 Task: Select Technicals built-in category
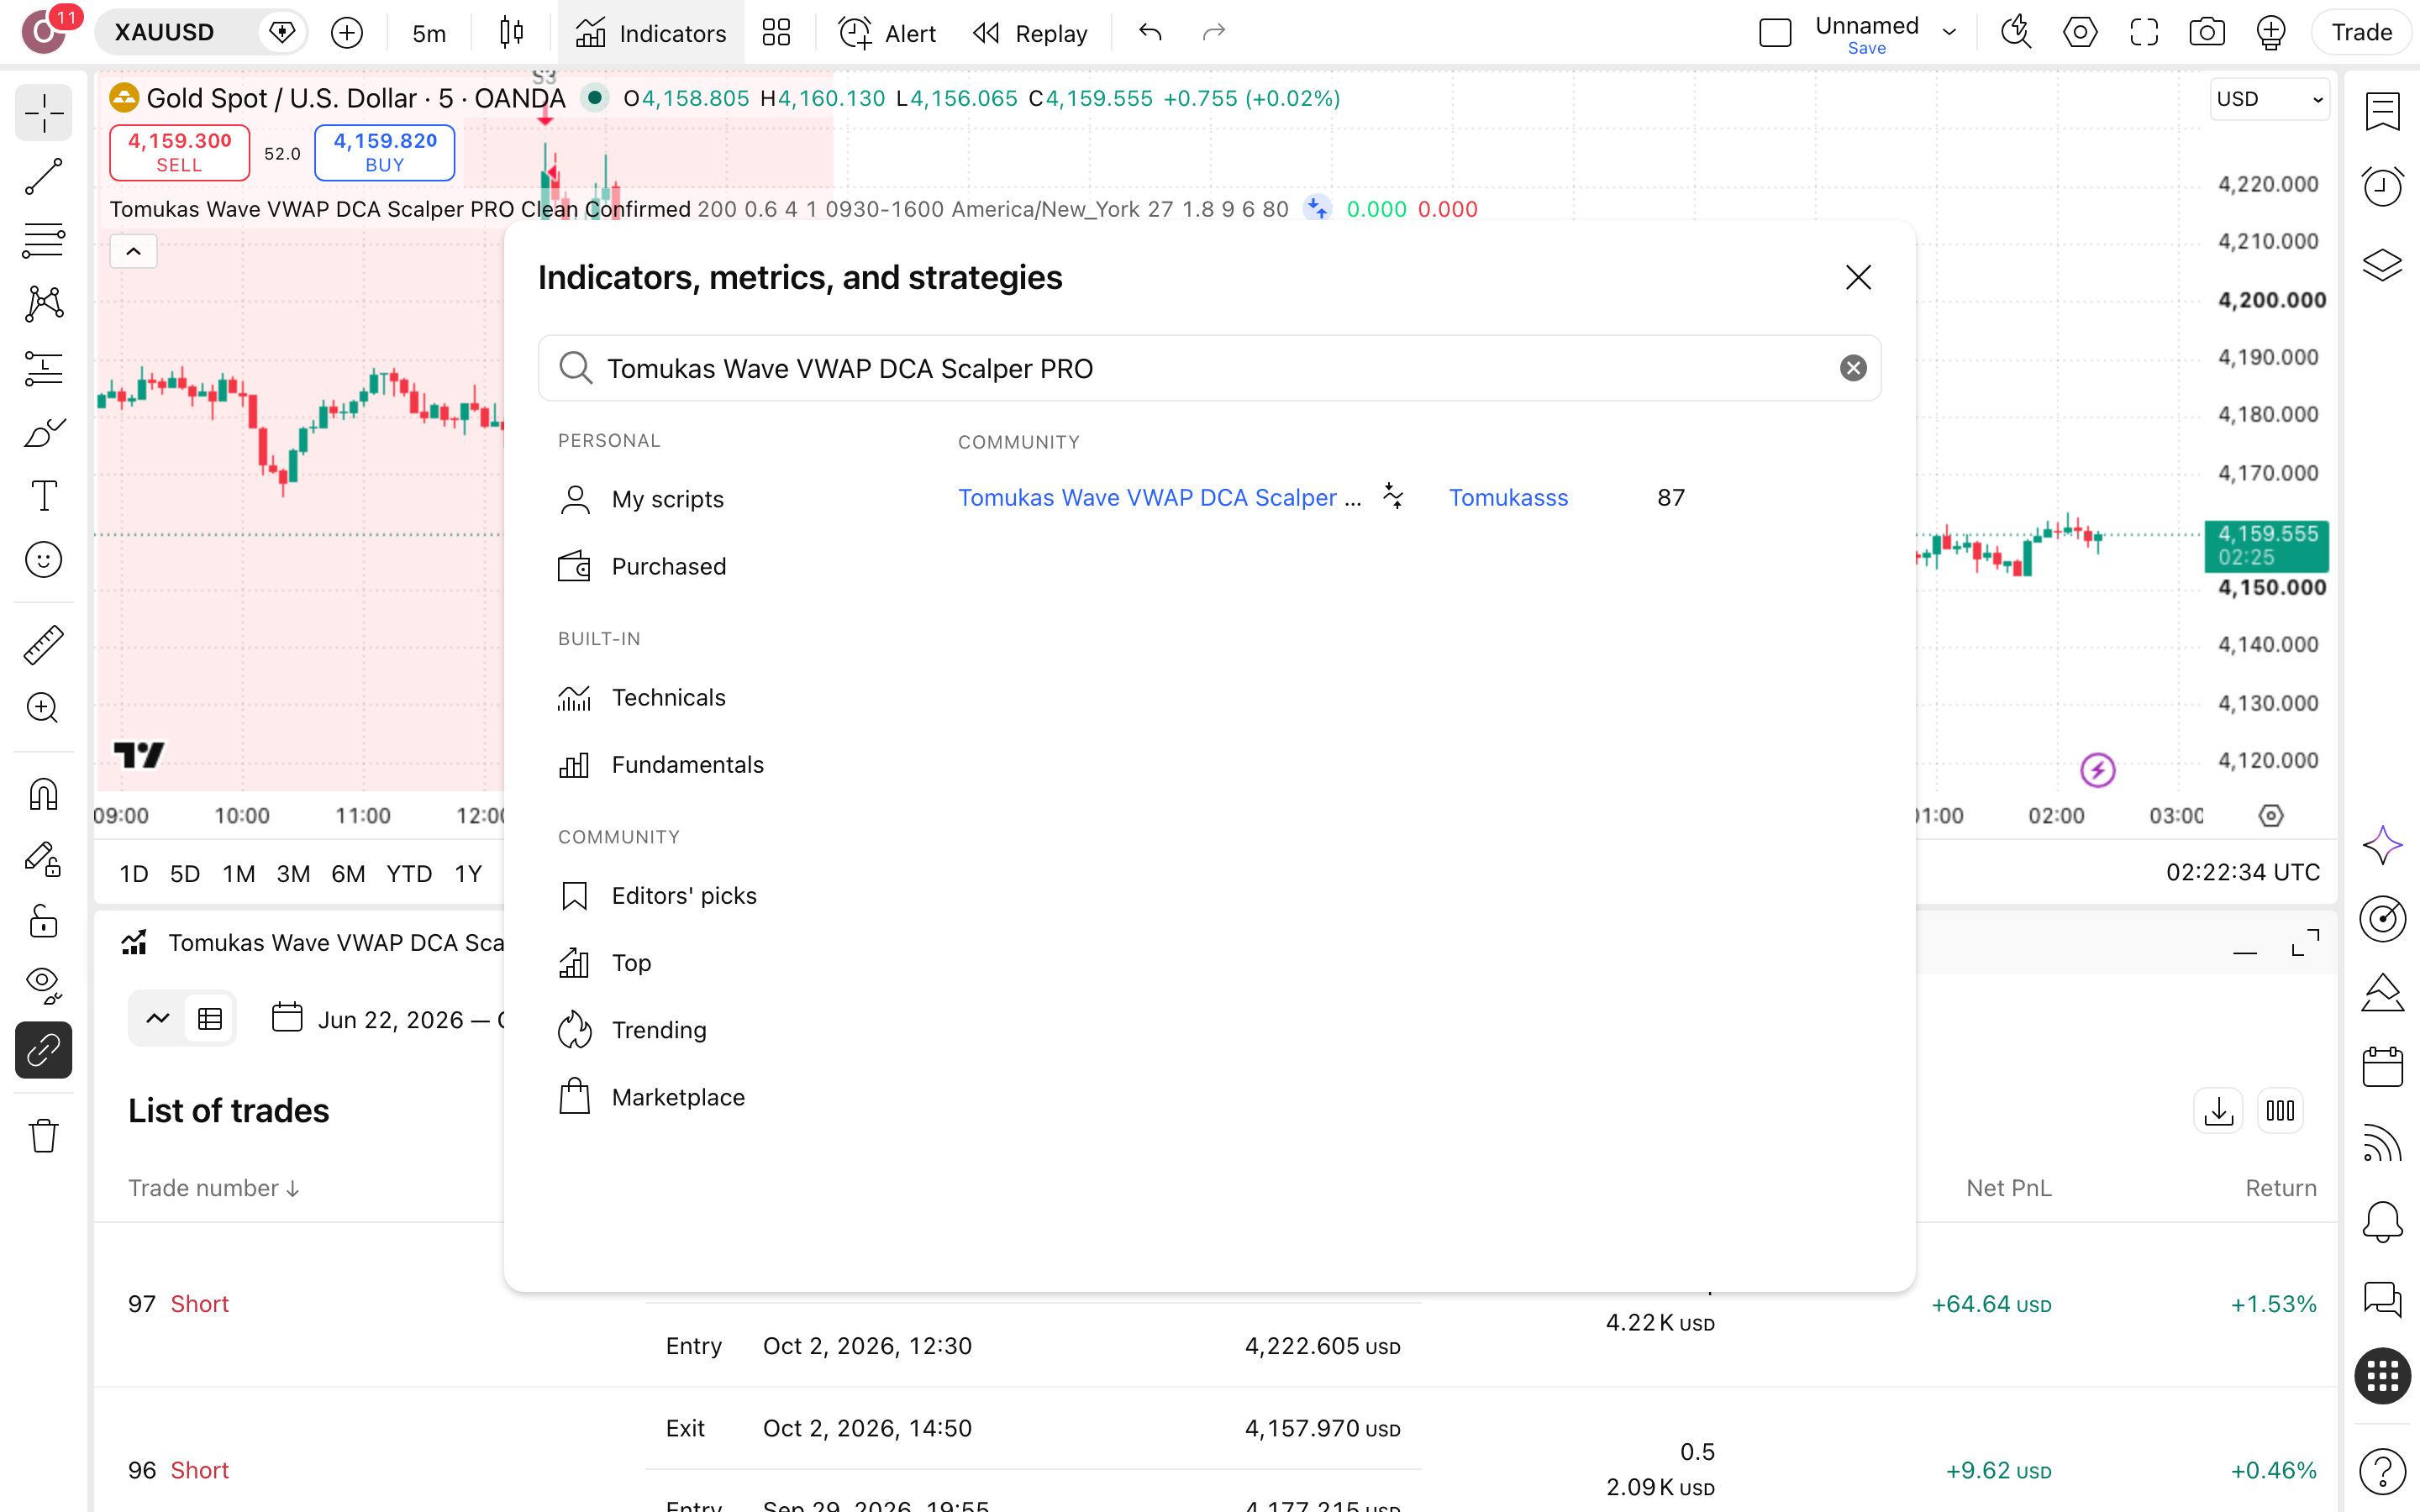pos(642,697)
